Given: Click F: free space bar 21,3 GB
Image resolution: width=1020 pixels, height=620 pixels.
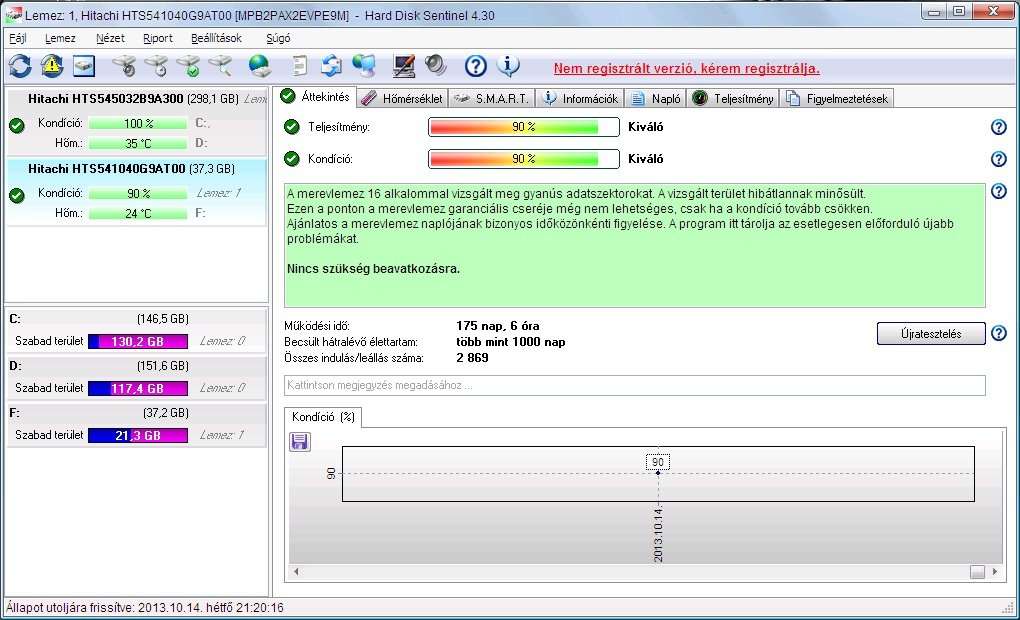Looking at the screenshot, I should click(x=138, y=435).
